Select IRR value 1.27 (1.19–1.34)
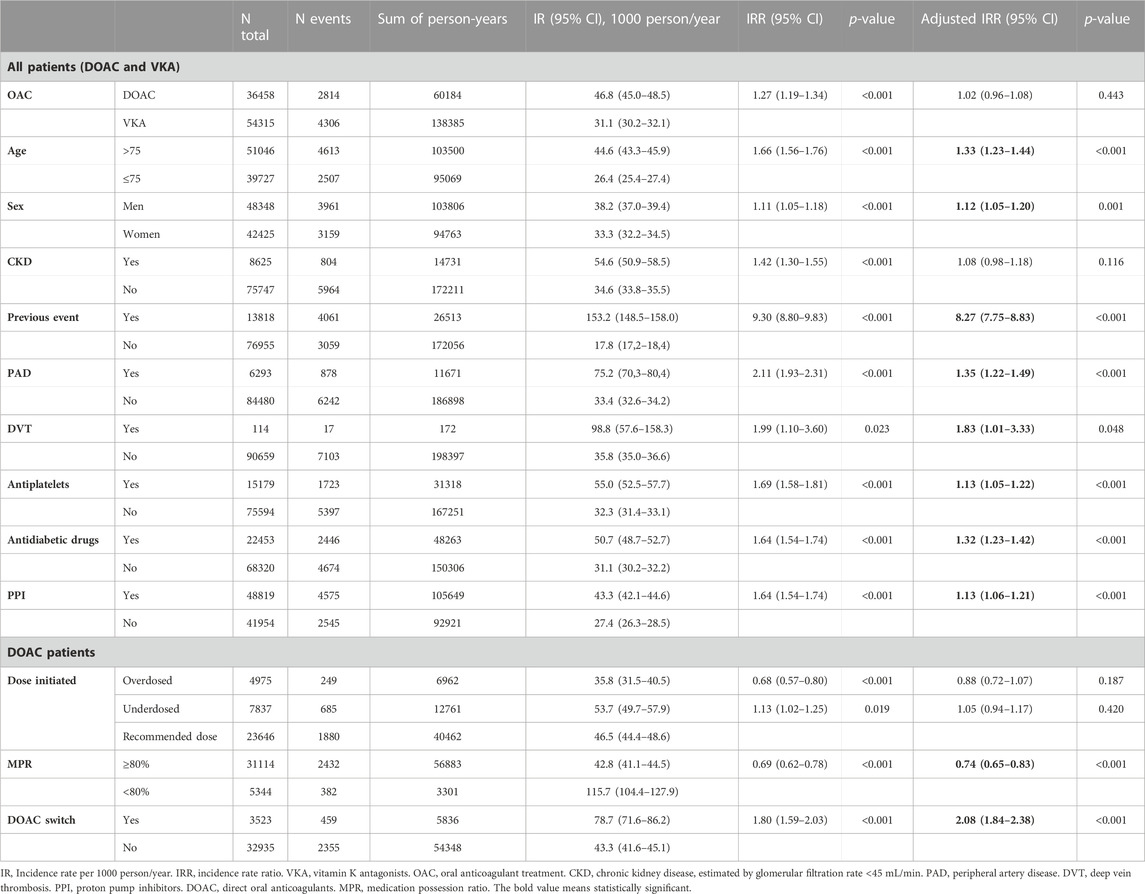Screen dimensions: 1145x894 tap(789, 95)
